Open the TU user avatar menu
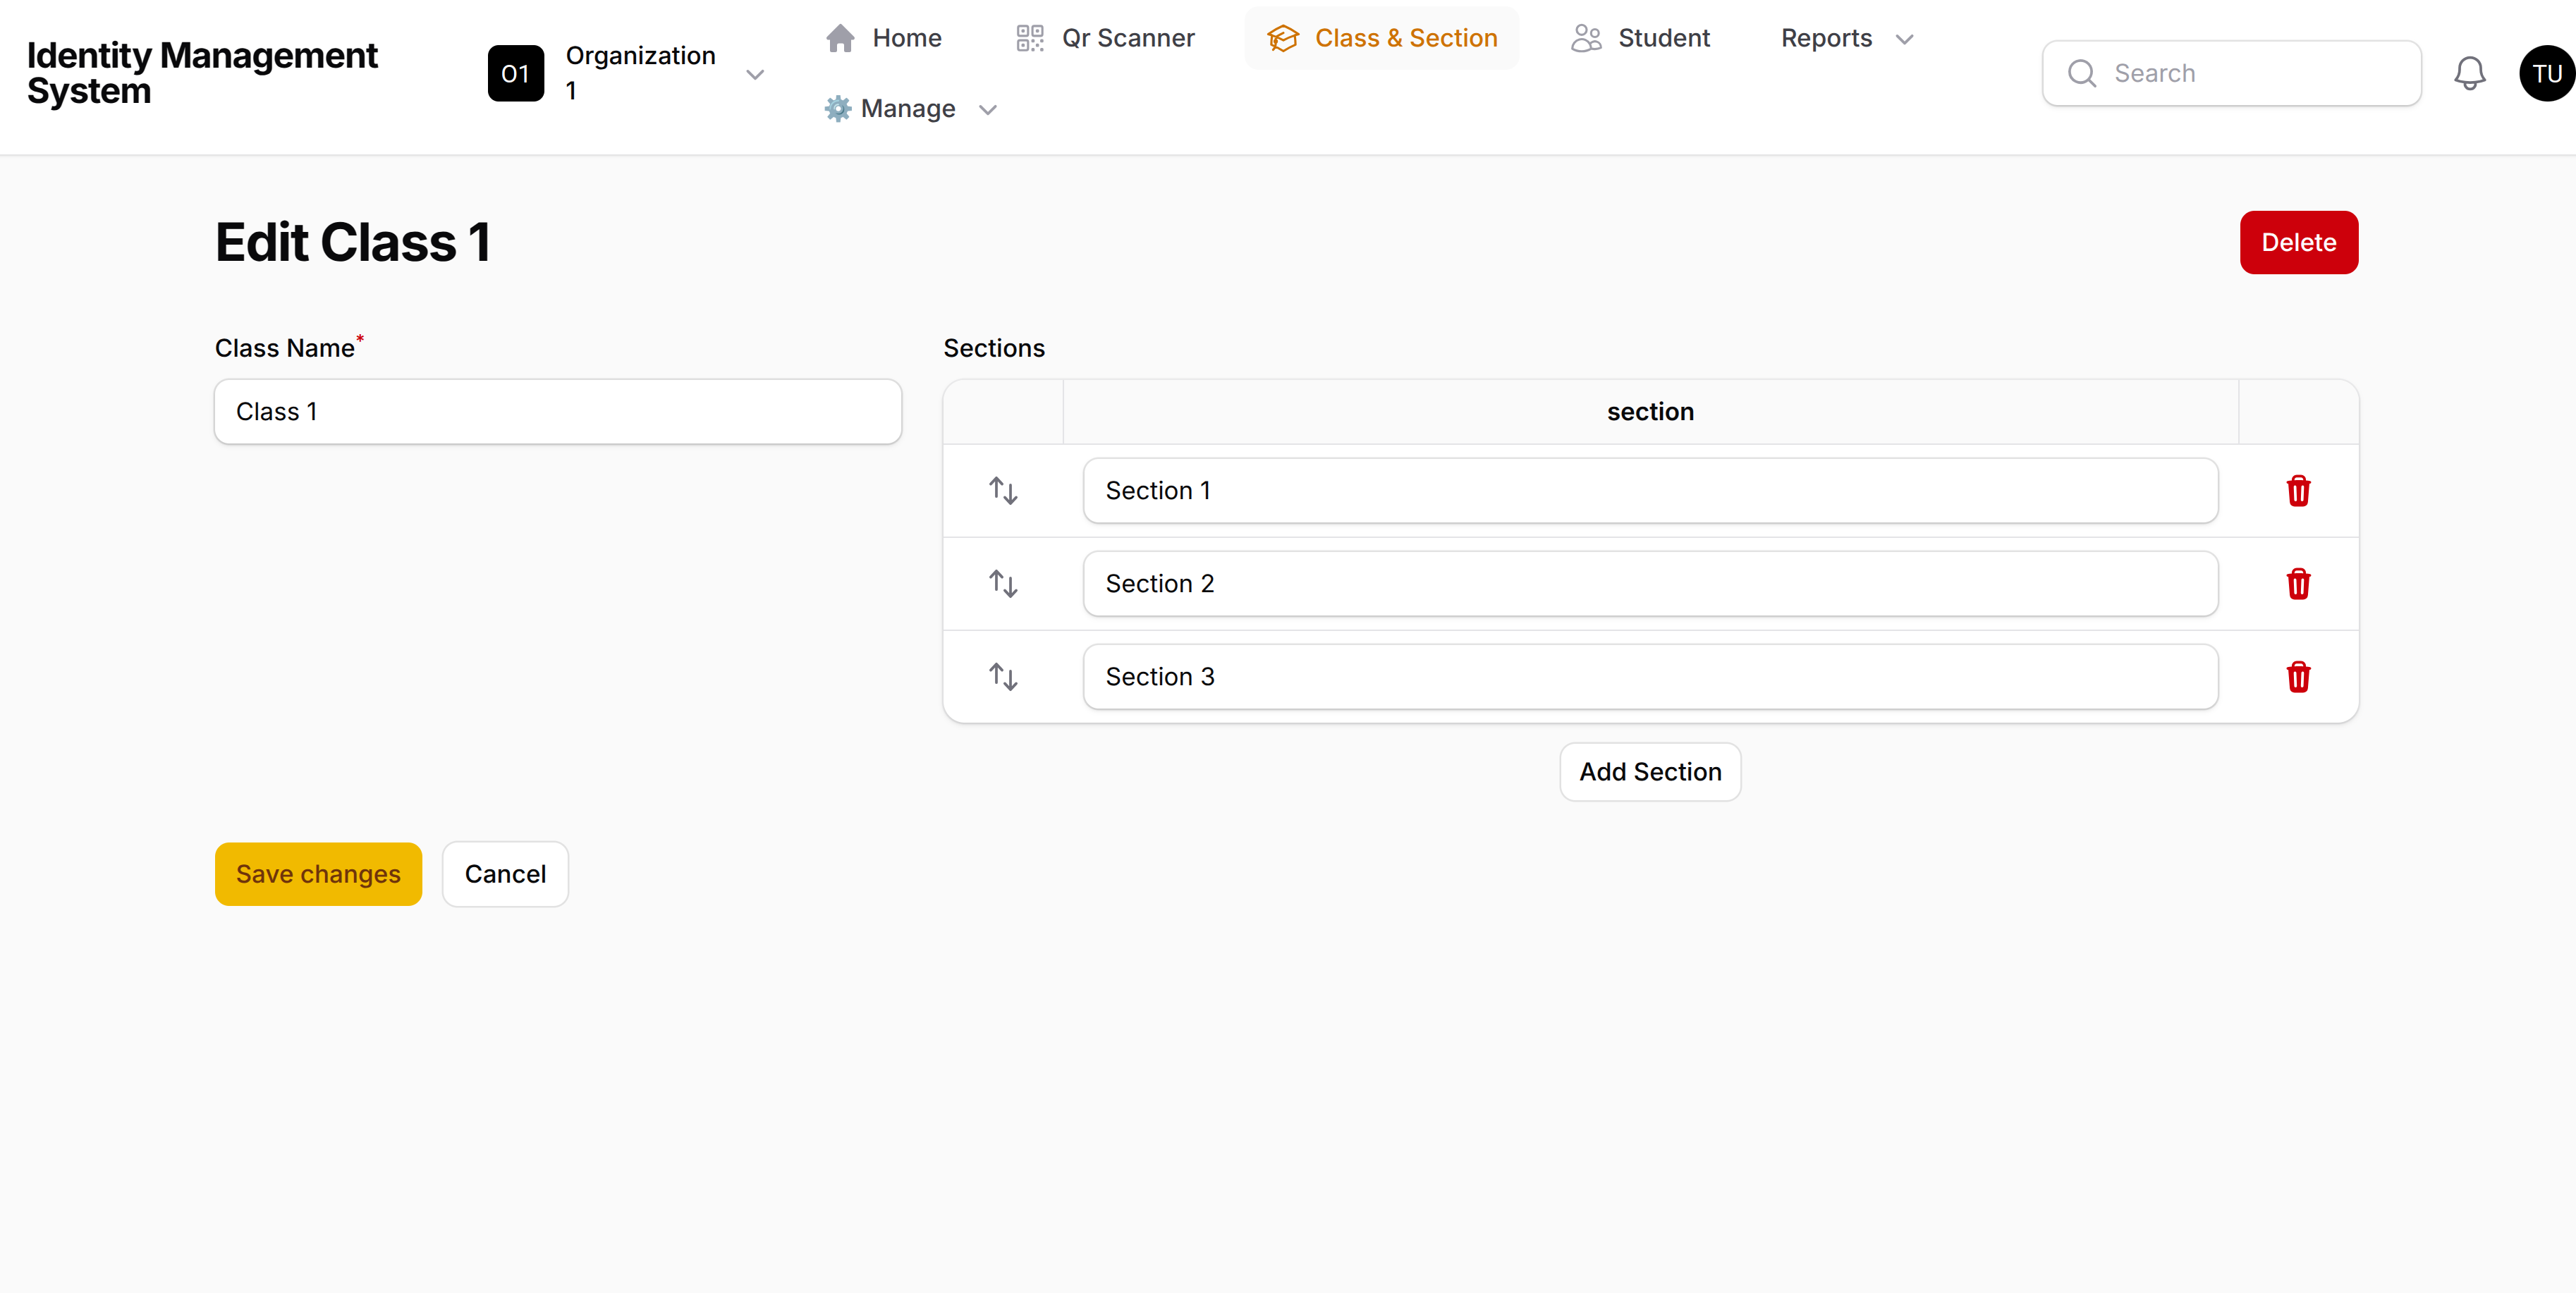The width and height of the screenshot is (2576, 1293). point(2545,73)
